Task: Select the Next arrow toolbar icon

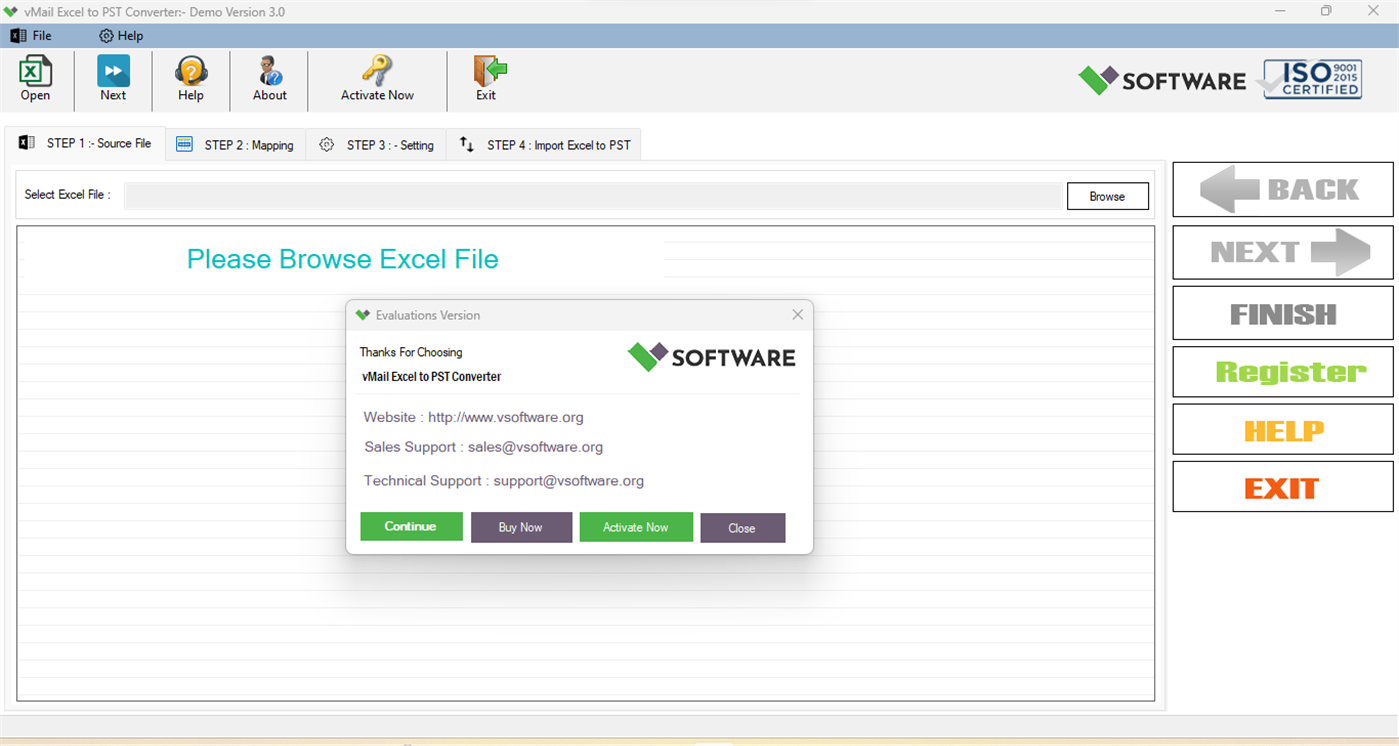Action: (x=113, y=72)
